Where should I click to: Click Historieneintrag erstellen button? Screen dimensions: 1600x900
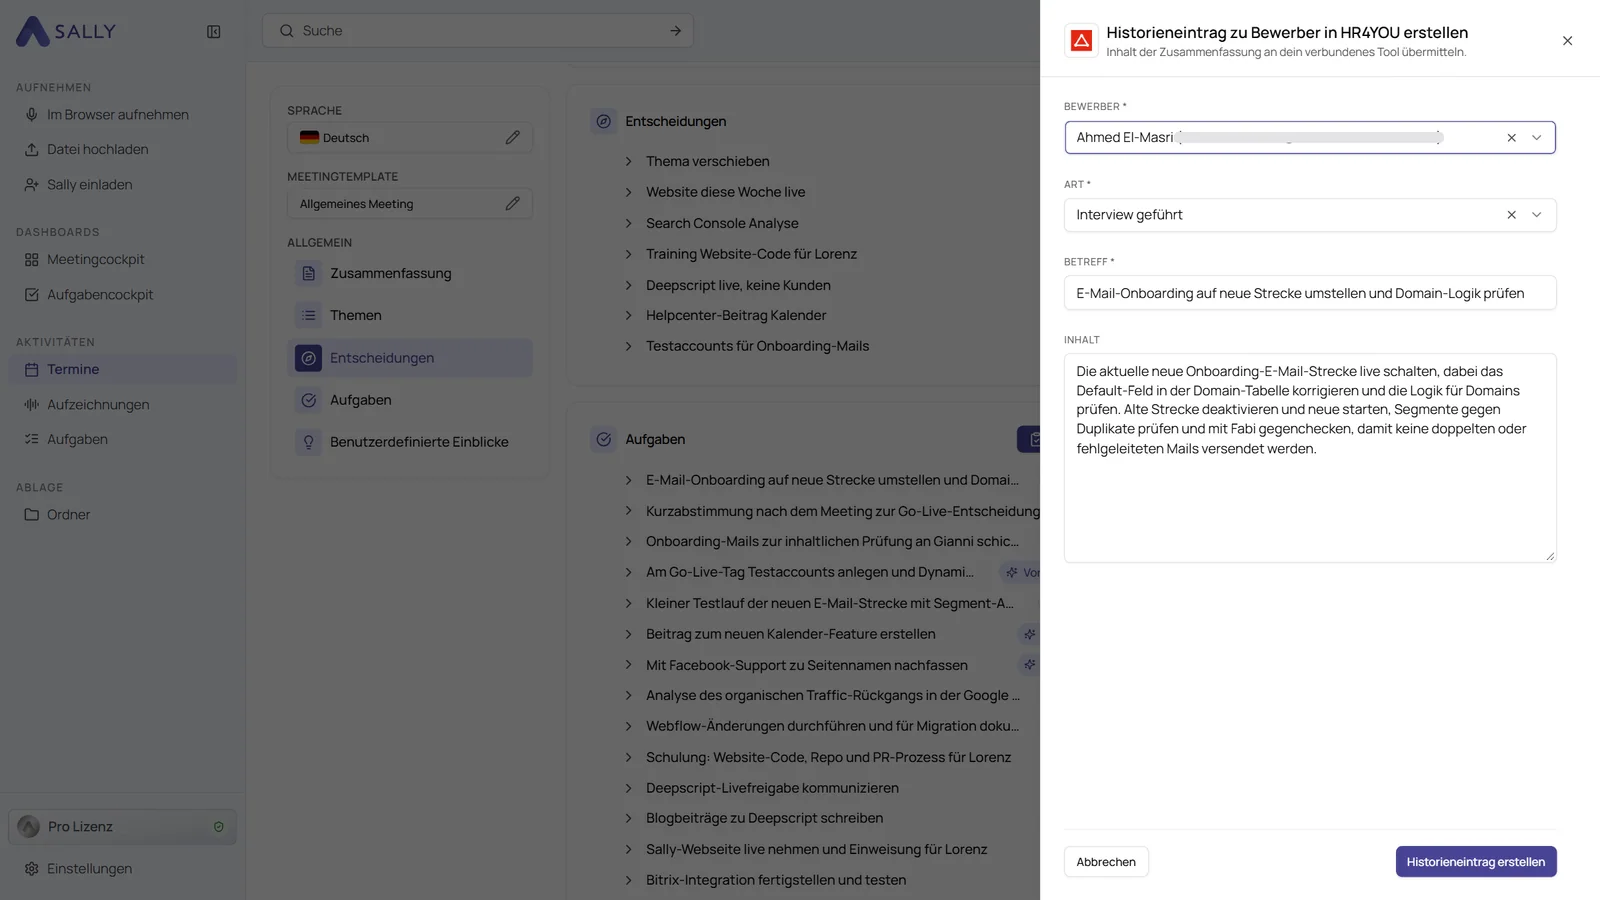point(1476,862)
